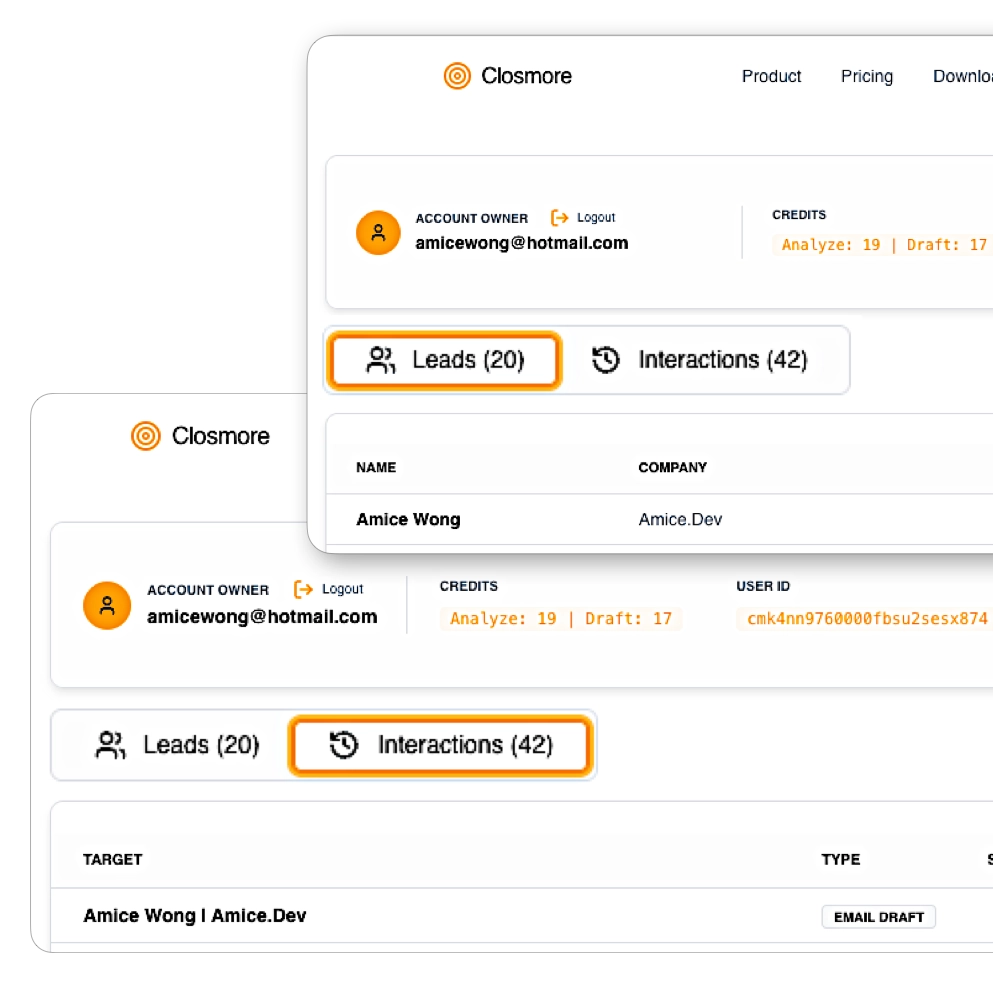The width and height of the screenshot is (993, 992).
Task: Click the Closmore target logo in upper window
Action: click(457, 76)
